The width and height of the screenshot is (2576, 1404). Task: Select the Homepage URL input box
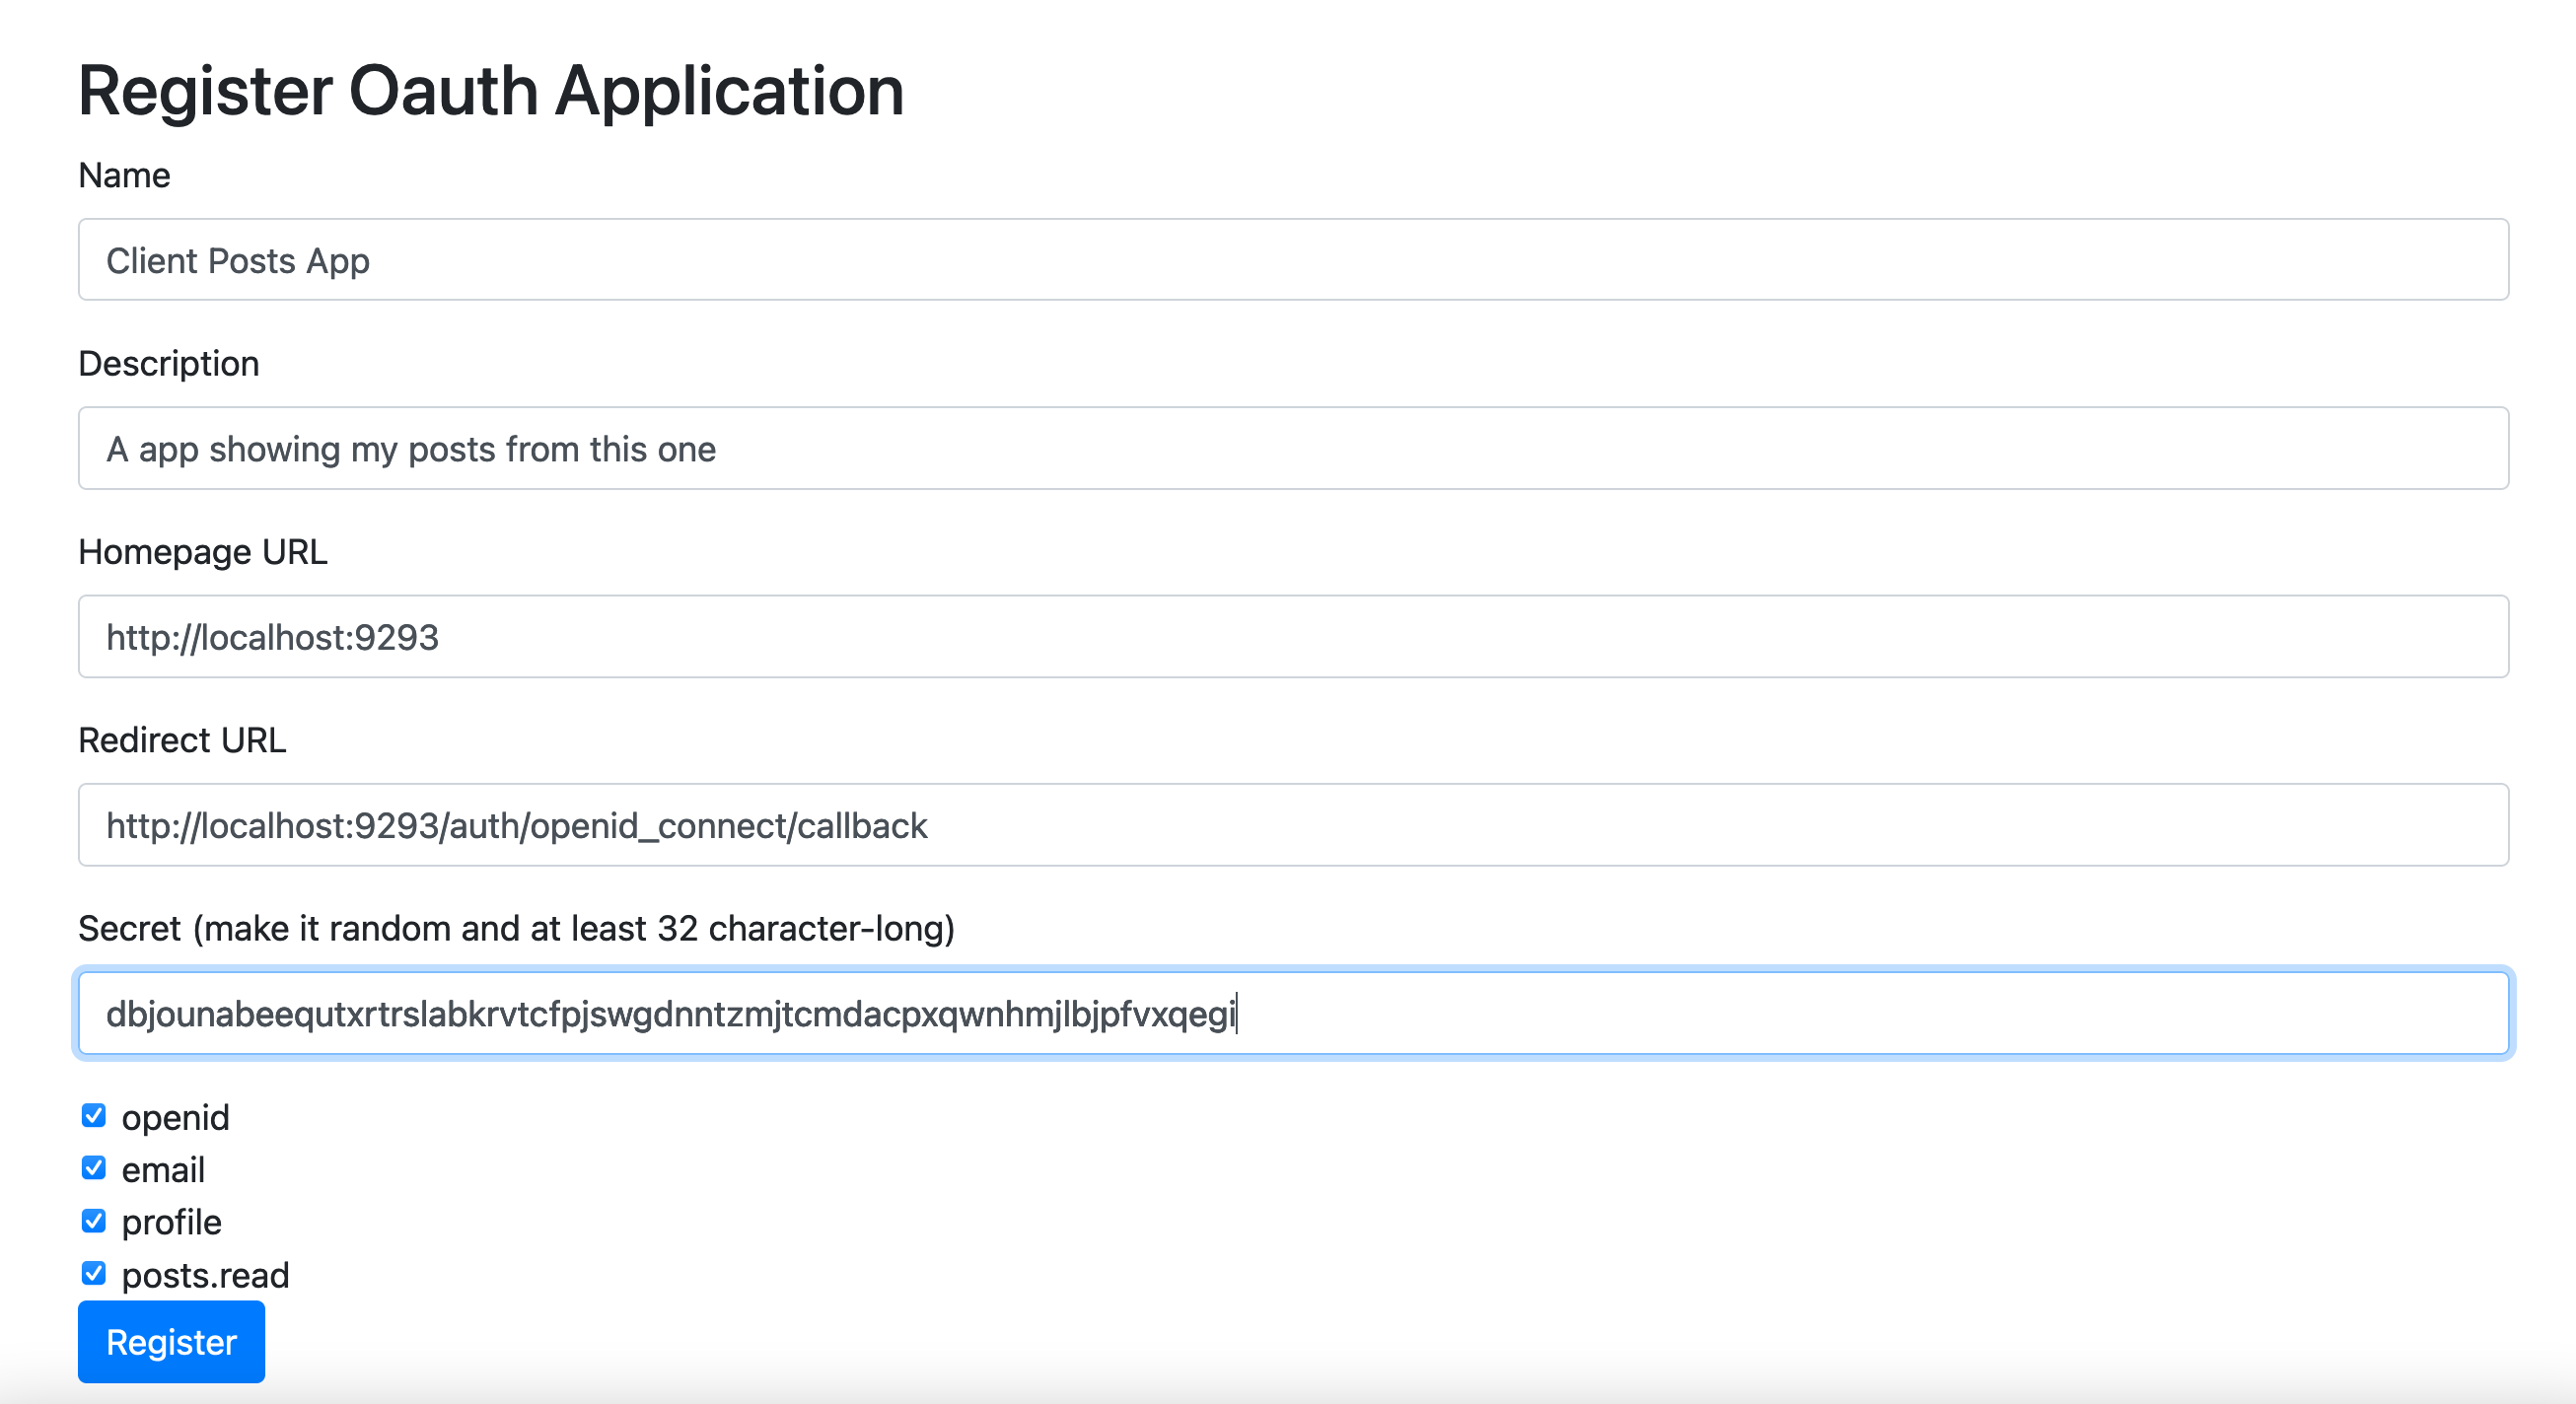[1292, 637]
